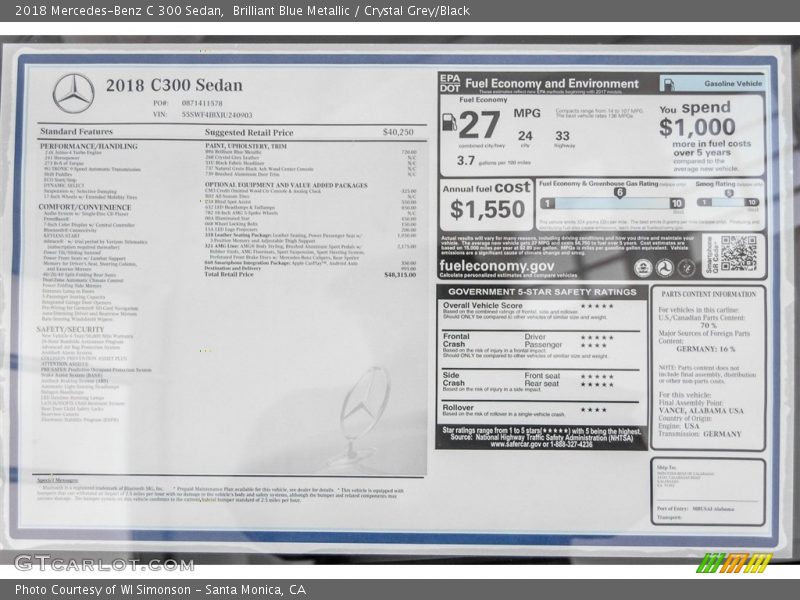Click the Smog Rating scale bar
Screen dimensions: 800x600
pyautogui.click(x=728, y=203)
